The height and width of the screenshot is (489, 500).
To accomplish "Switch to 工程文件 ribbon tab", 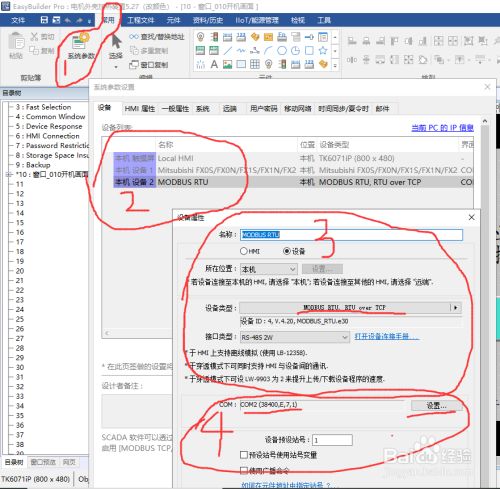I will (x=140, y=20).
